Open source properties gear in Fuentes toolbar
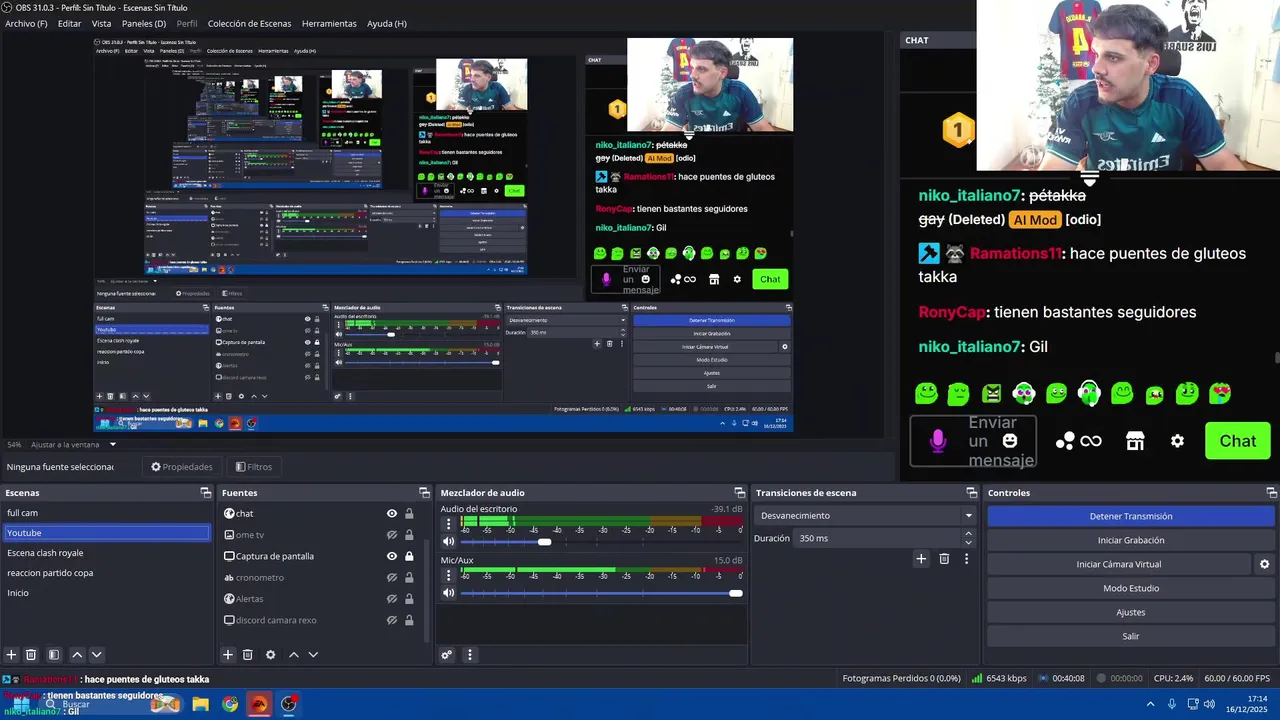This screenshot has width=1280, height=720. coord(270,655)
